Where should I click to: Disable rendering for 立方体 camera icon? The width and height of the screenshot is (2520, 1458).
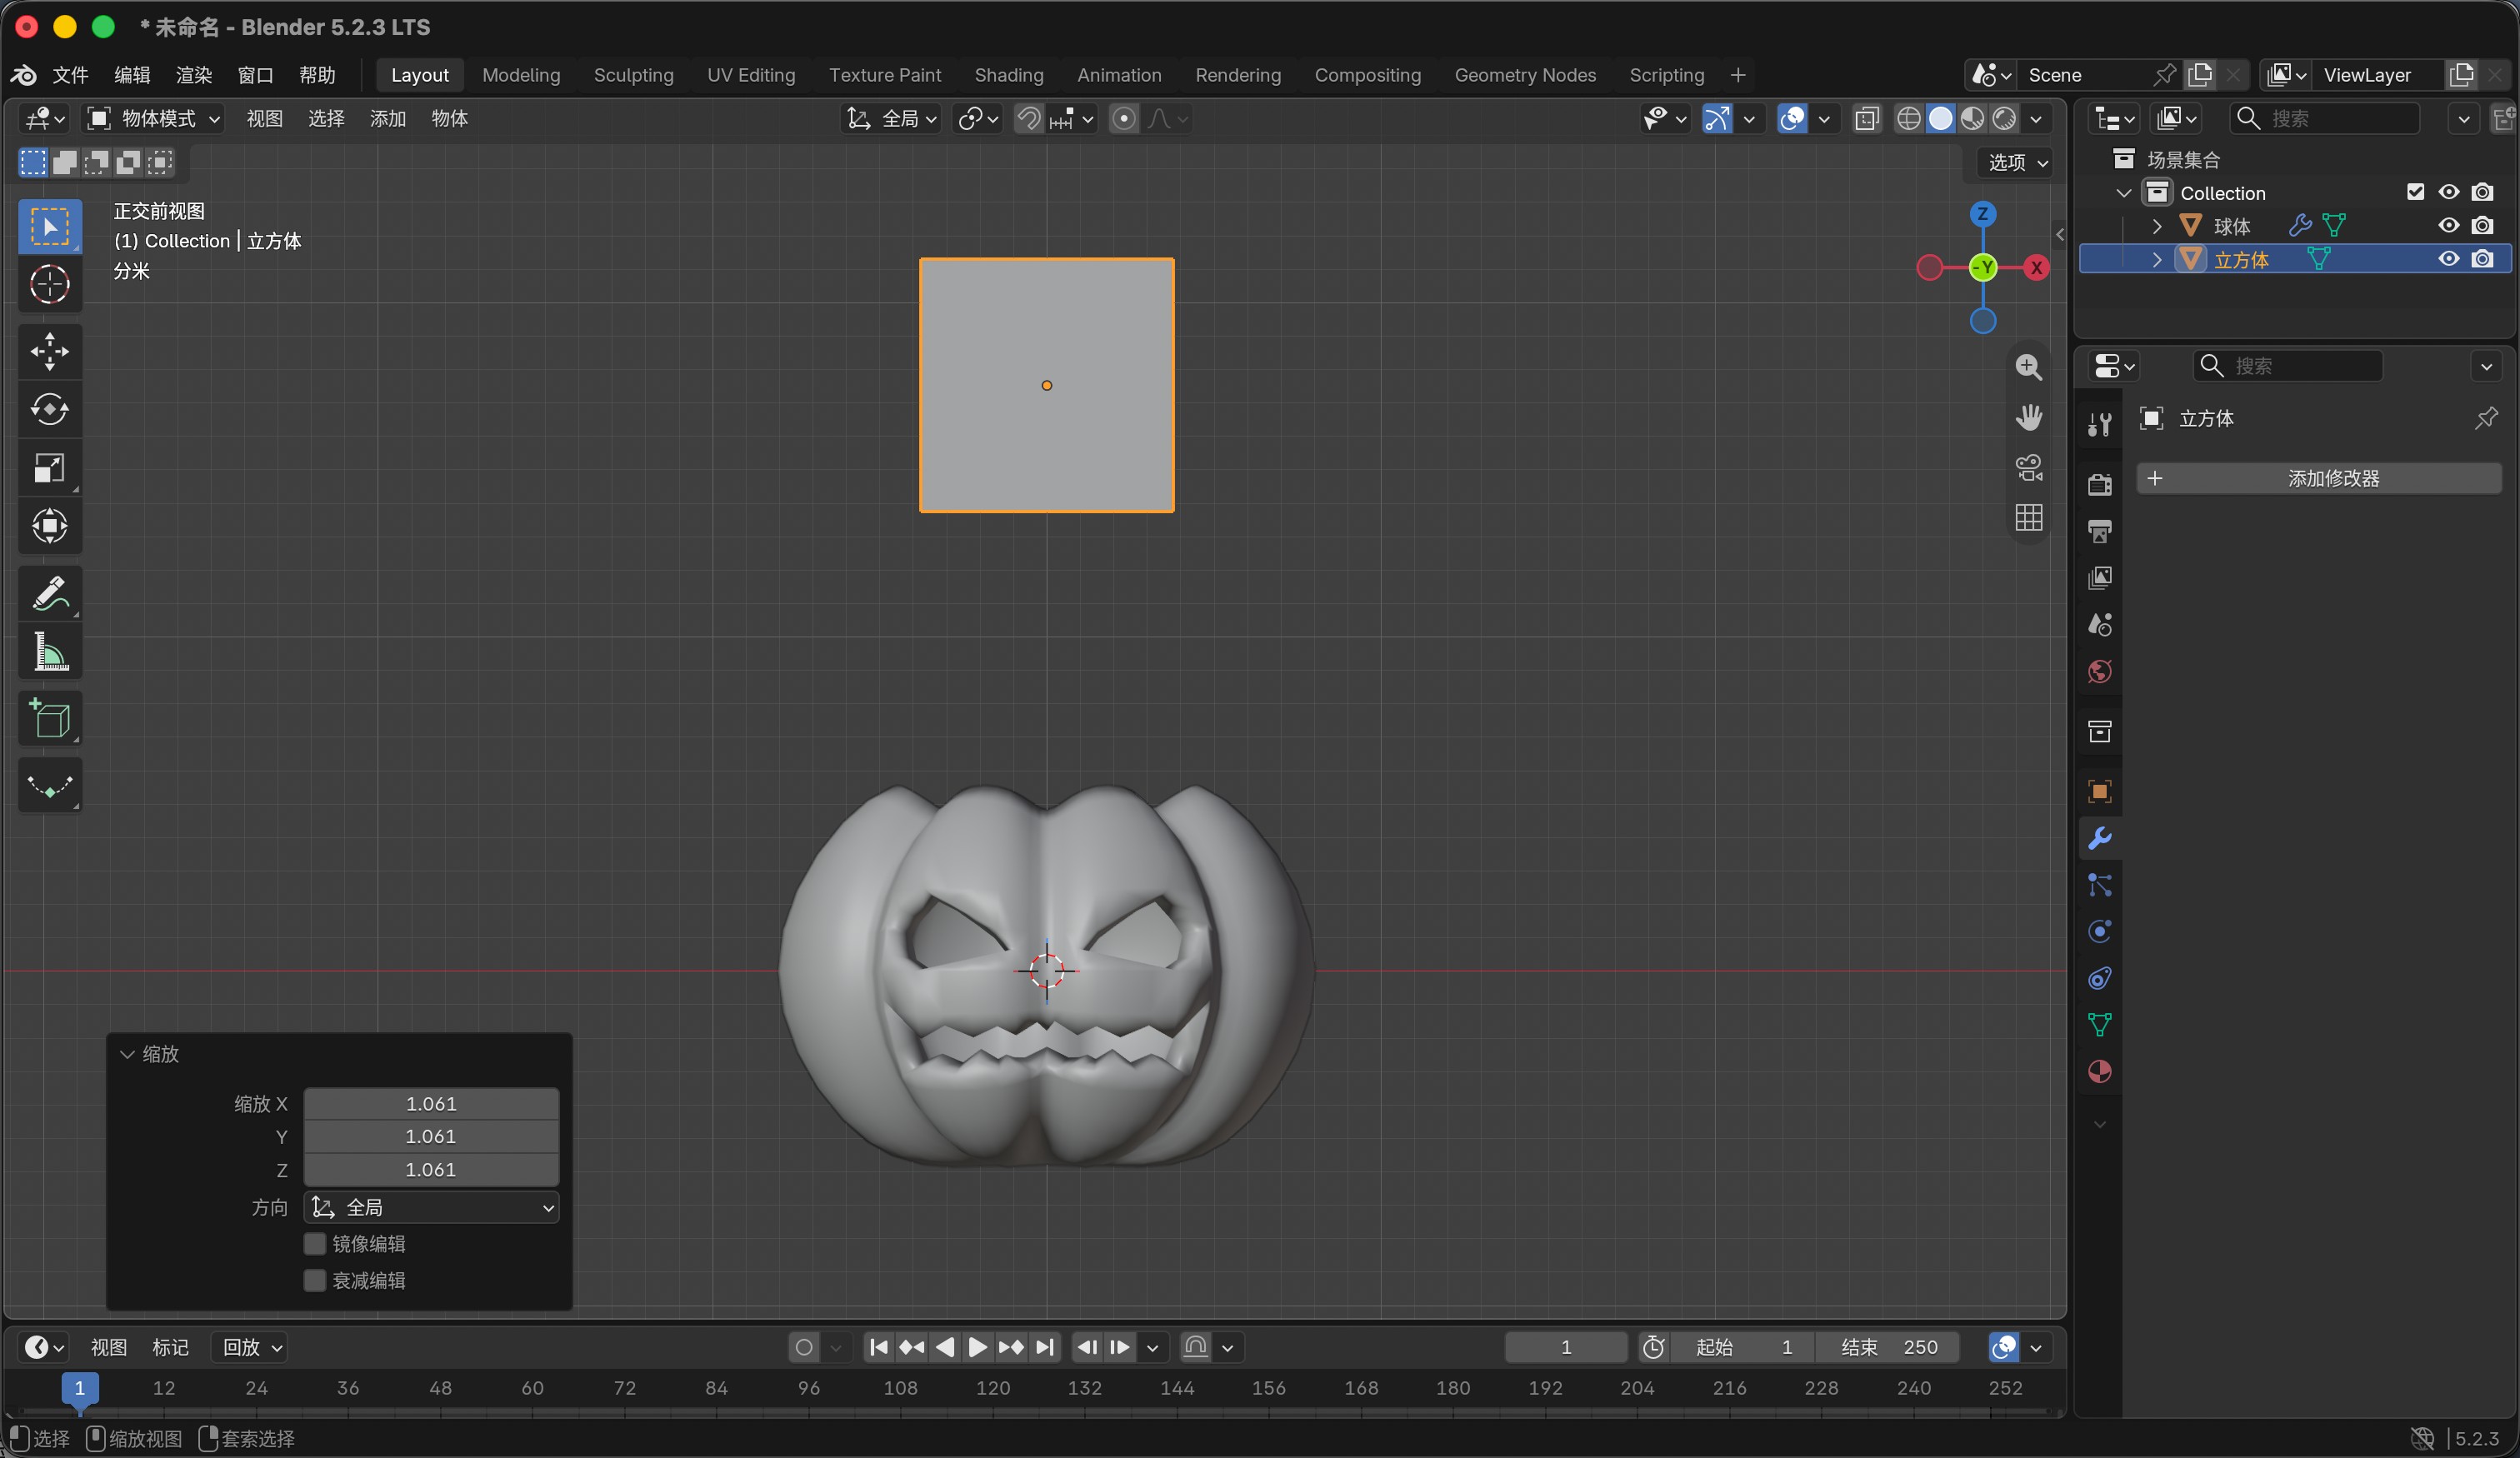point(2482,259)
